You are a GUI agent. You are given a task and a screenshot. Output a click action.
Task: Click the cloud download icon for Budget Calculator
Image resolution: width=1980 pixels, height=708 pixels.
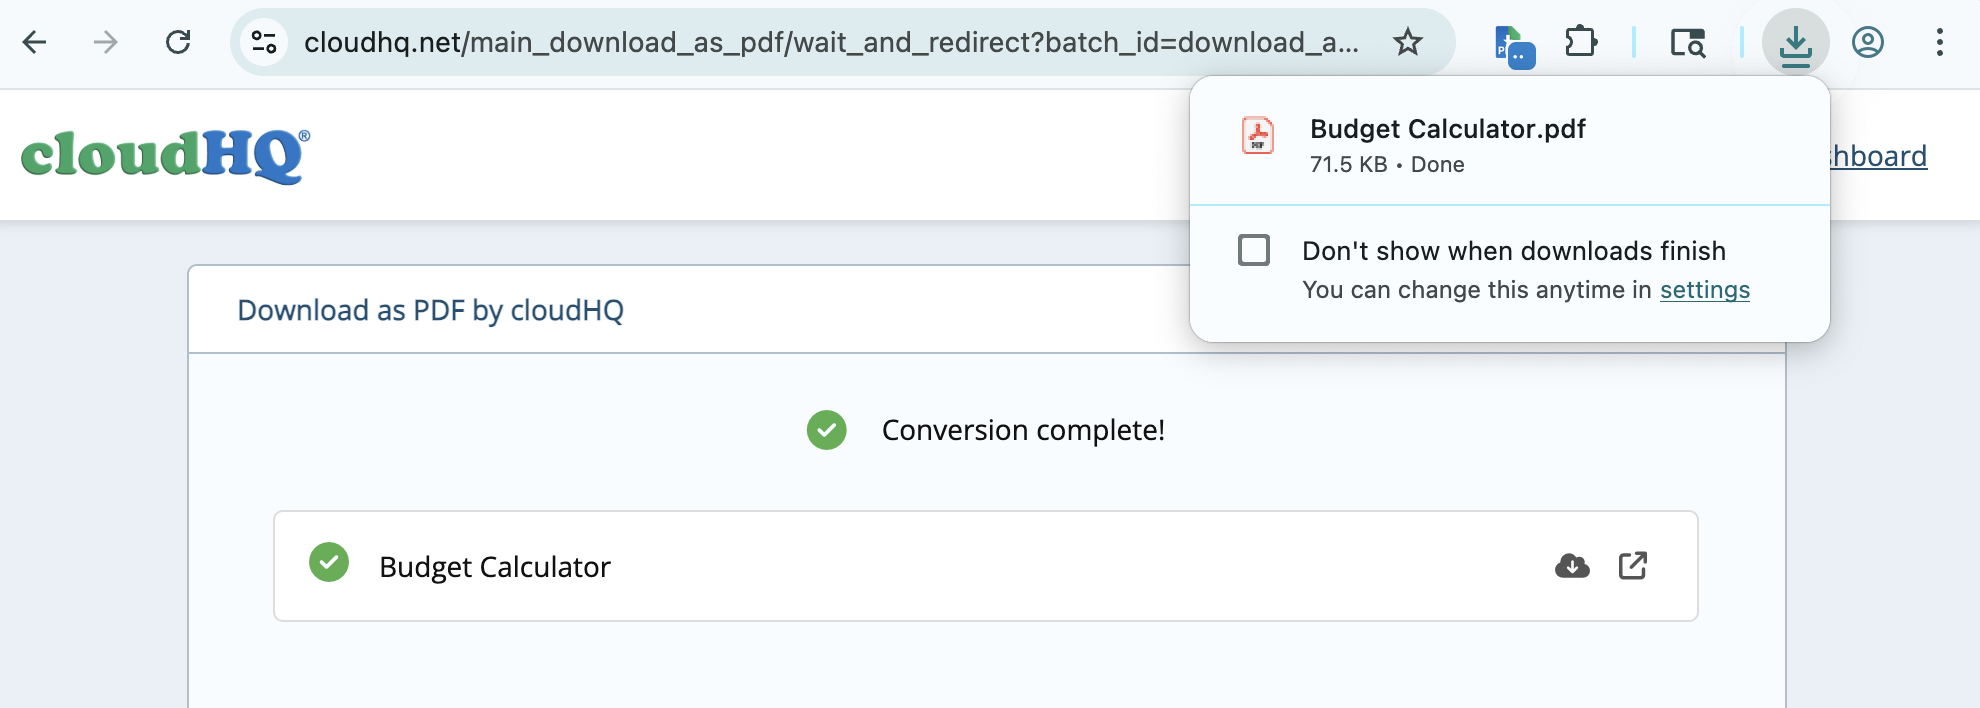click(x=1572, y=566)
